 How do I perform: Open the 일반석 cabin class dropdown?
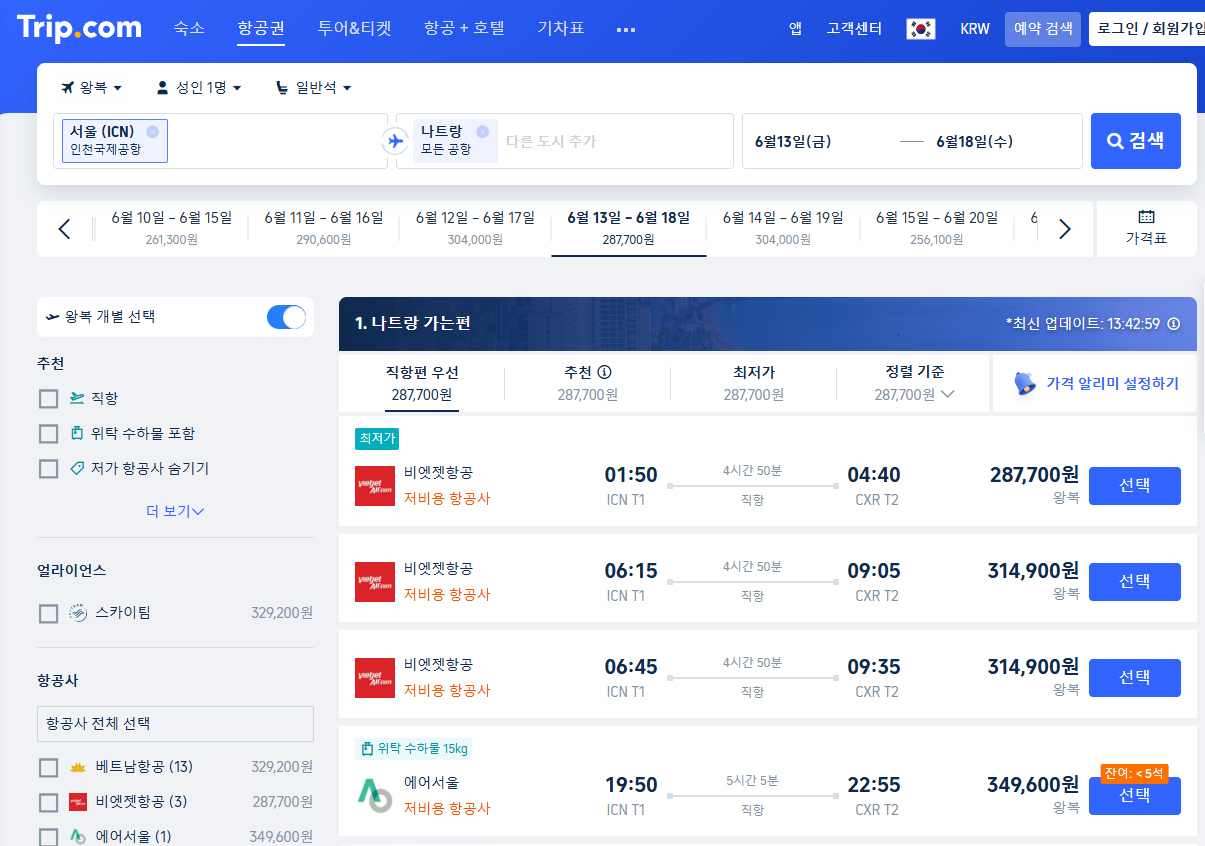click(x=314, y=88)
